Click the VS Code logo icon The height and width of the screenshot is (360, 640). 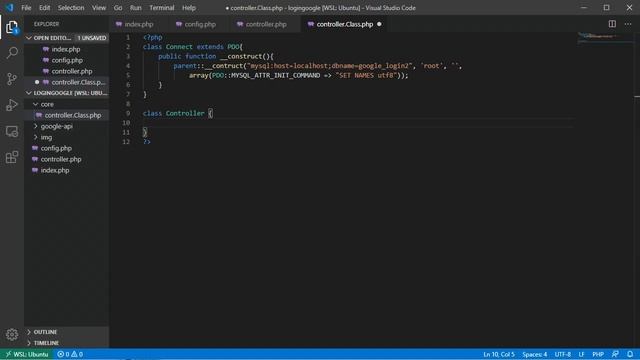tap(9, 8)
